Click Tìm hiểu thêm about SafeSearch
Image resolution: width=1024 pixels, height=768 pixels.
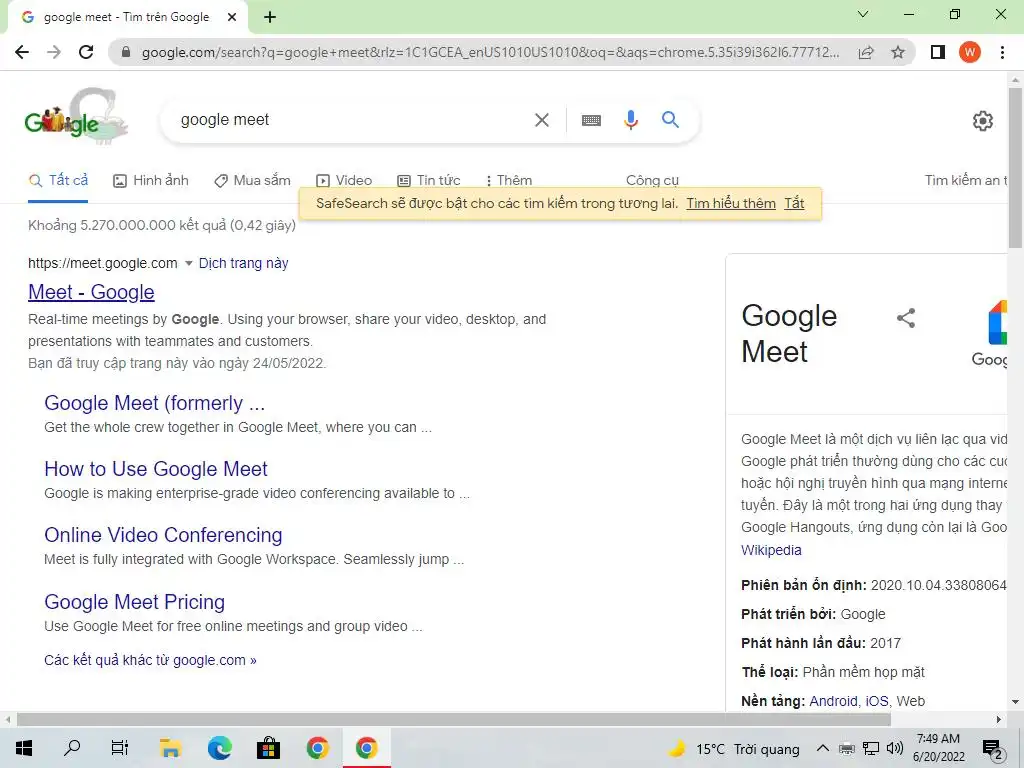pos(731,204)
